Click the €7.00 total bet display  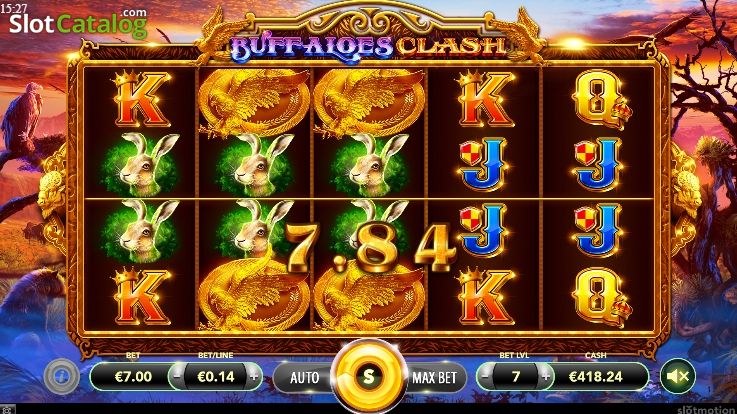133,376
